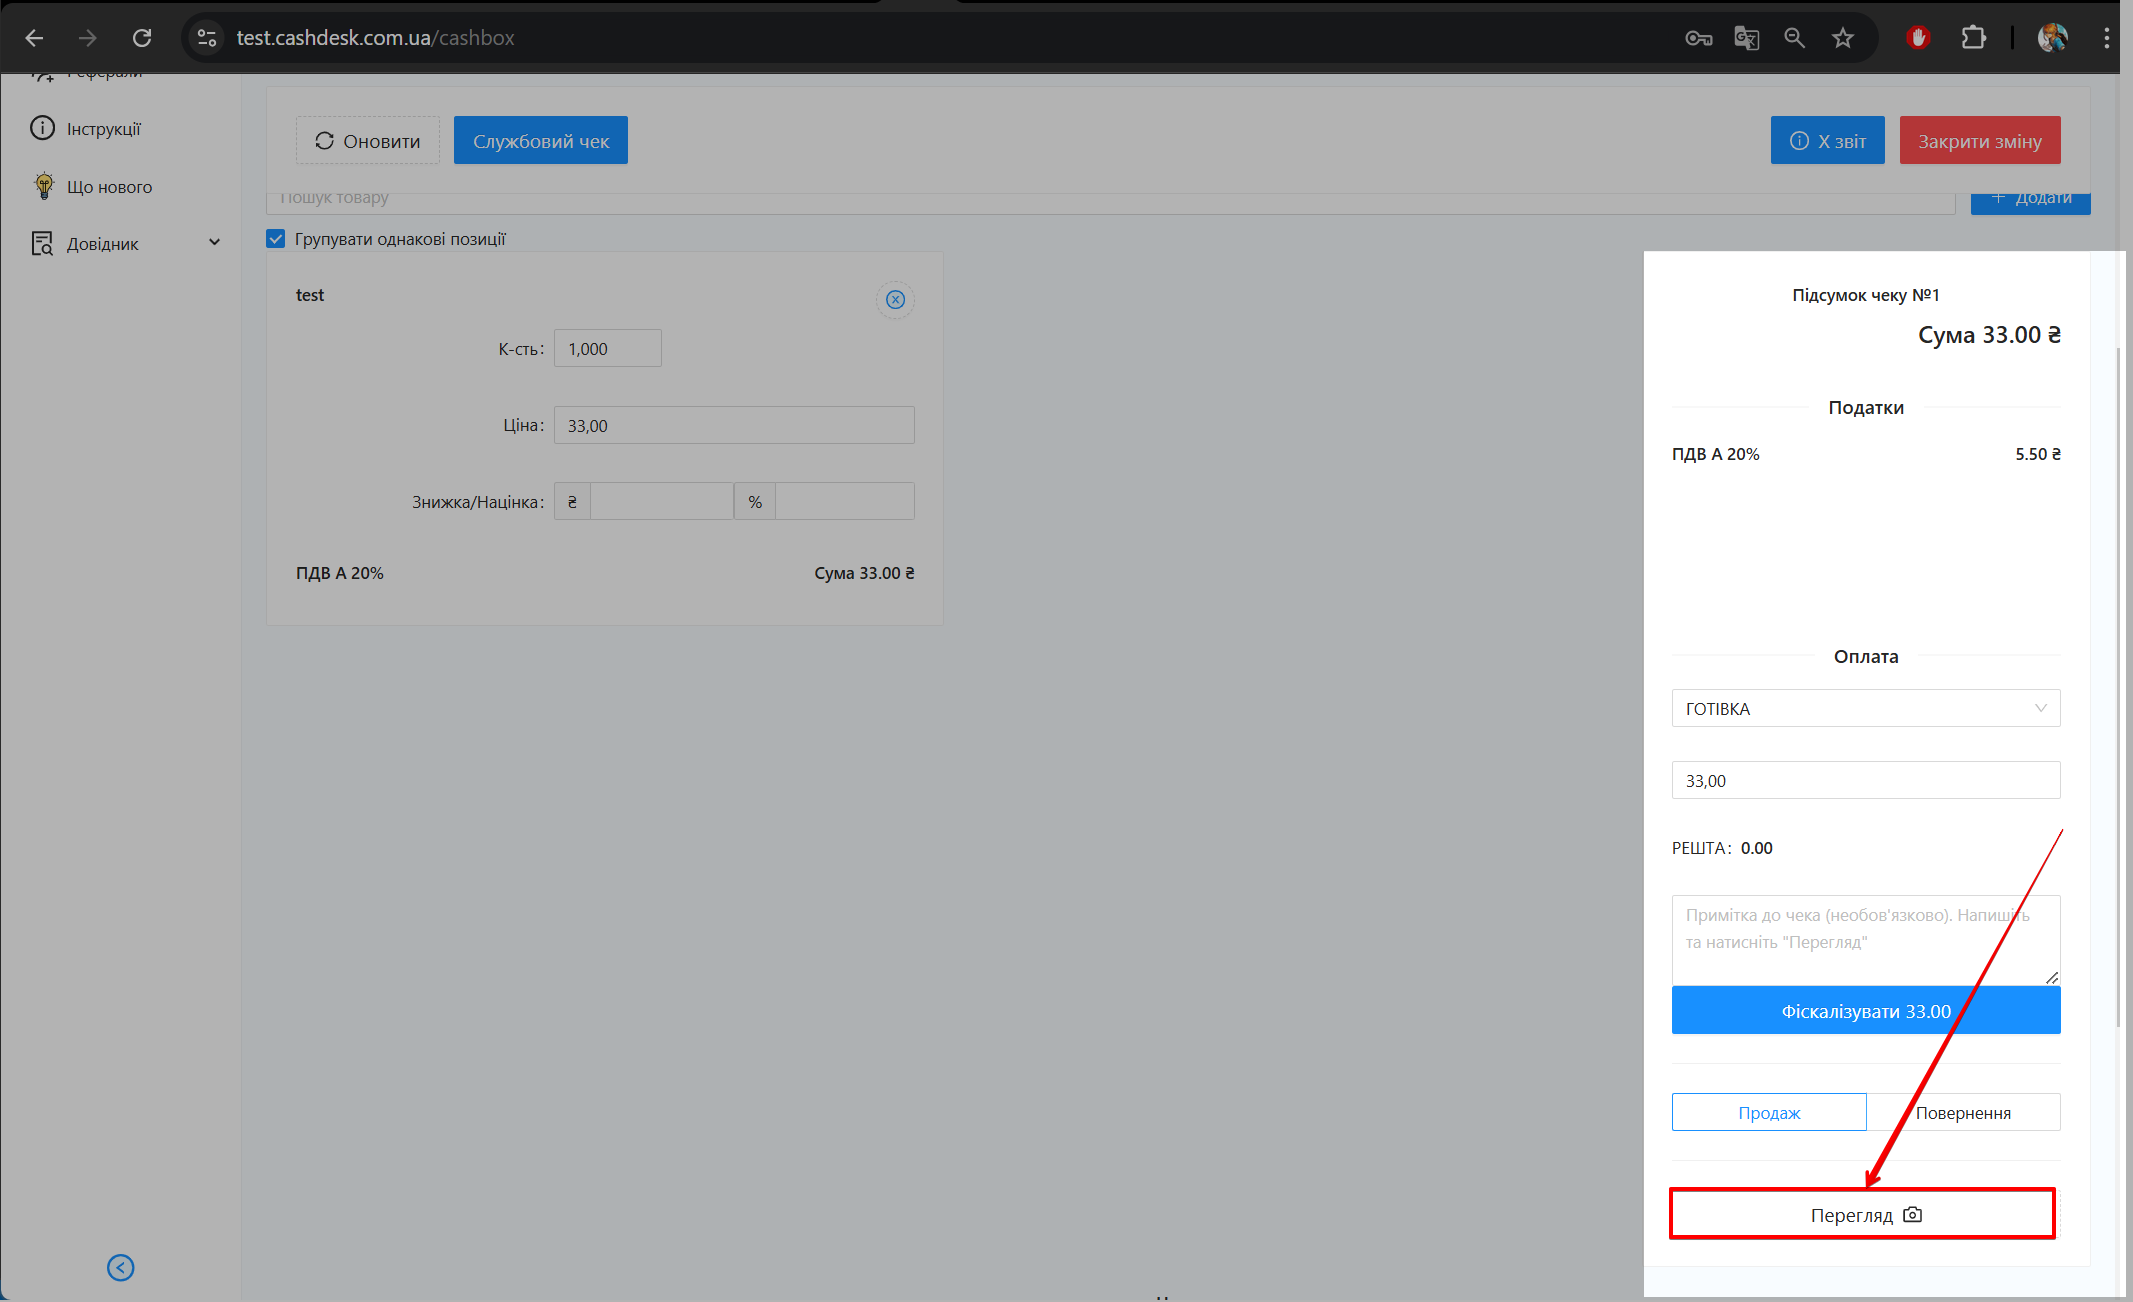Open the browser extensions puzzle icon
The height and width of the screenshot is (1302, 2133).
[1973, 38]
